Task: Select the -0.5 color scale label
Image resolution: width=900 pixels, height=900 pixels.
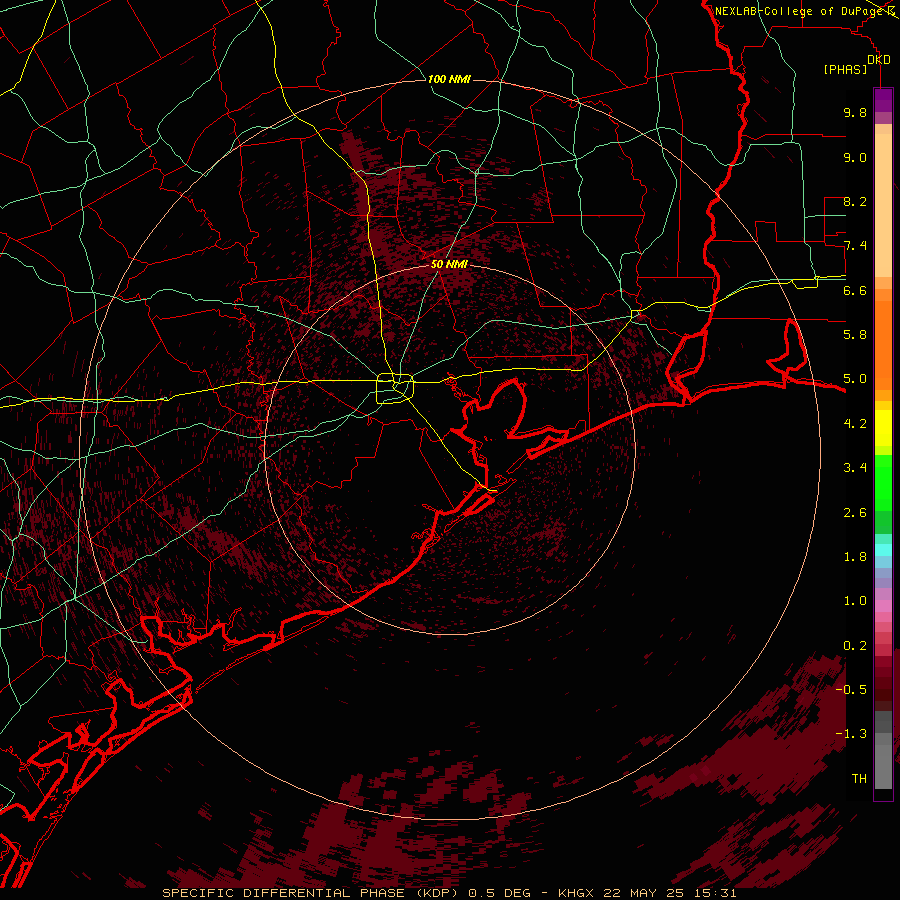Action: (x=851, y=689)
